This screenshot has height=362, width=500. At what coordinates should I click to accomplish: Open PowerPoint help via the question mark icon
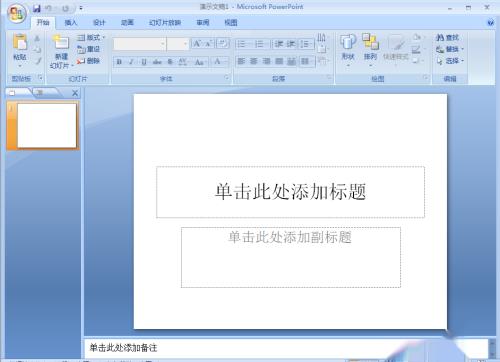tap(490, 23)
